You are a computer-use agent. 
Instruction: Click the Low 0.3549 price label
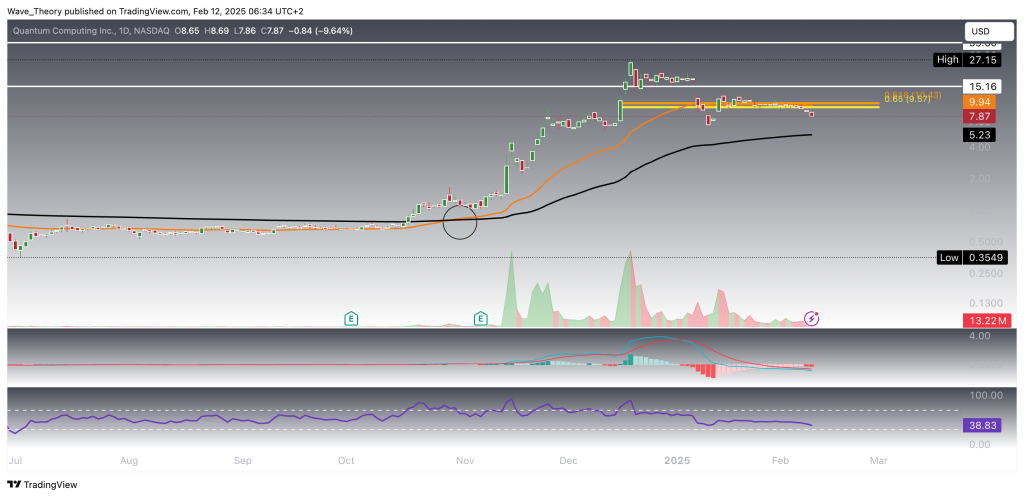973,257
